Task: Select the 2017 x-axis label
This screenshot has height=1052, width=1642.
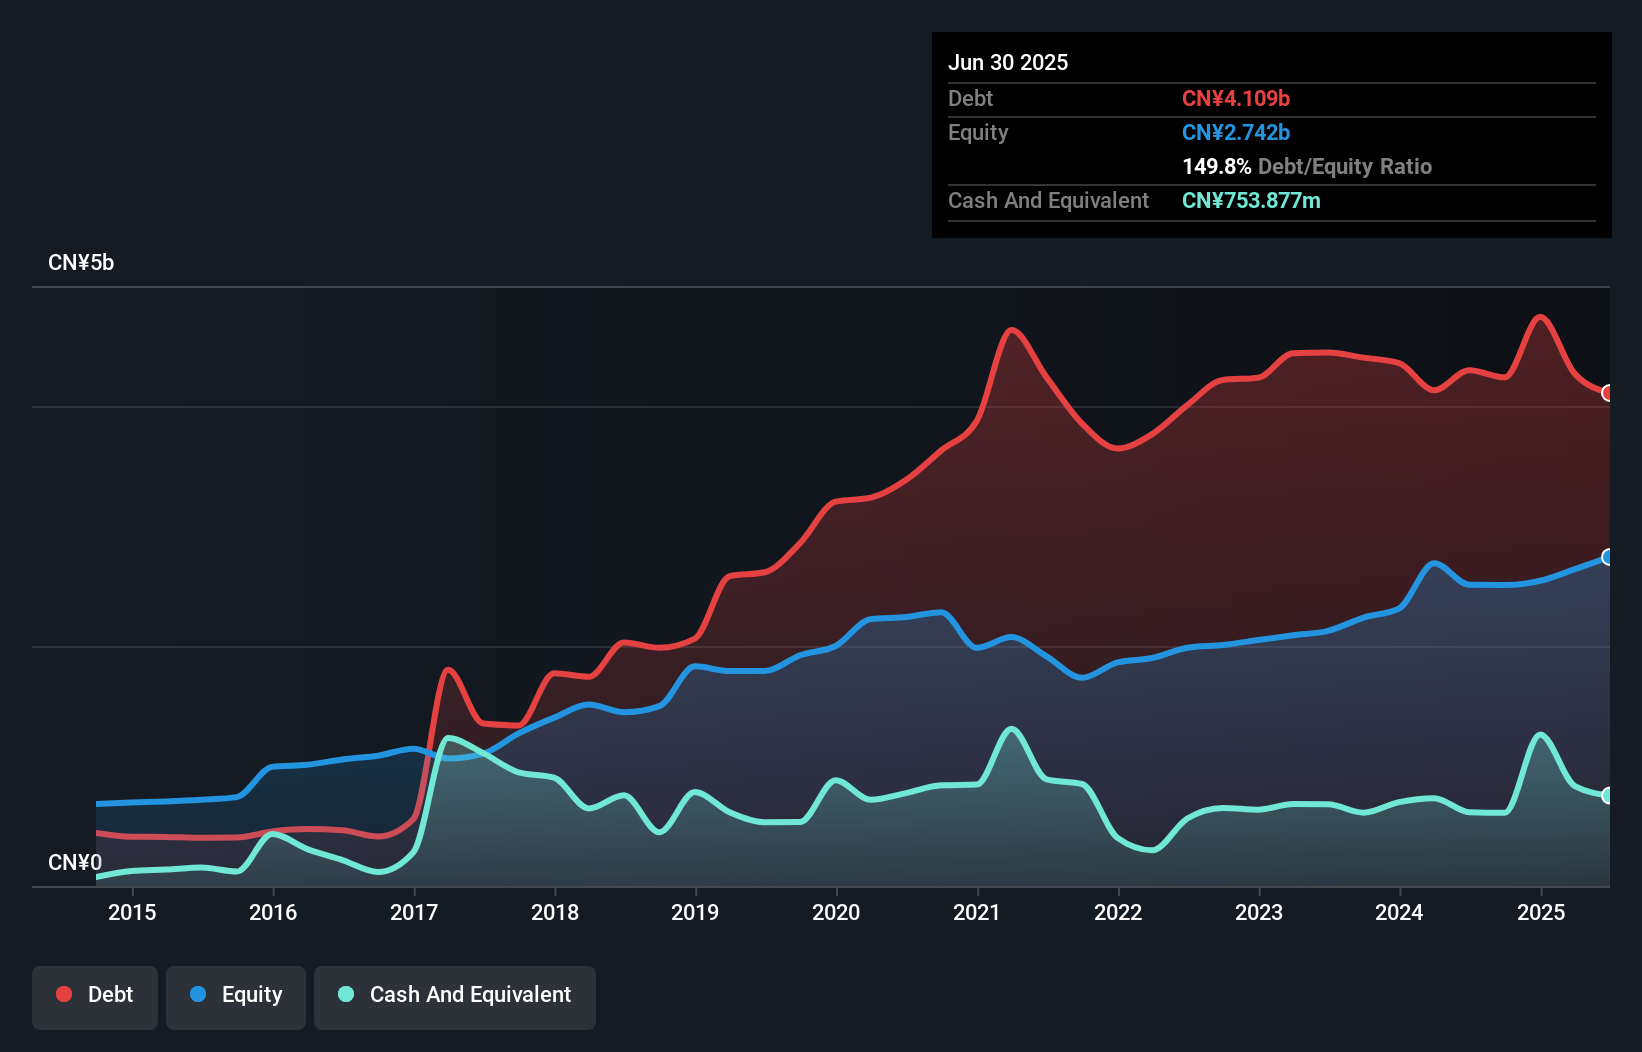Action: coord(414,912)
